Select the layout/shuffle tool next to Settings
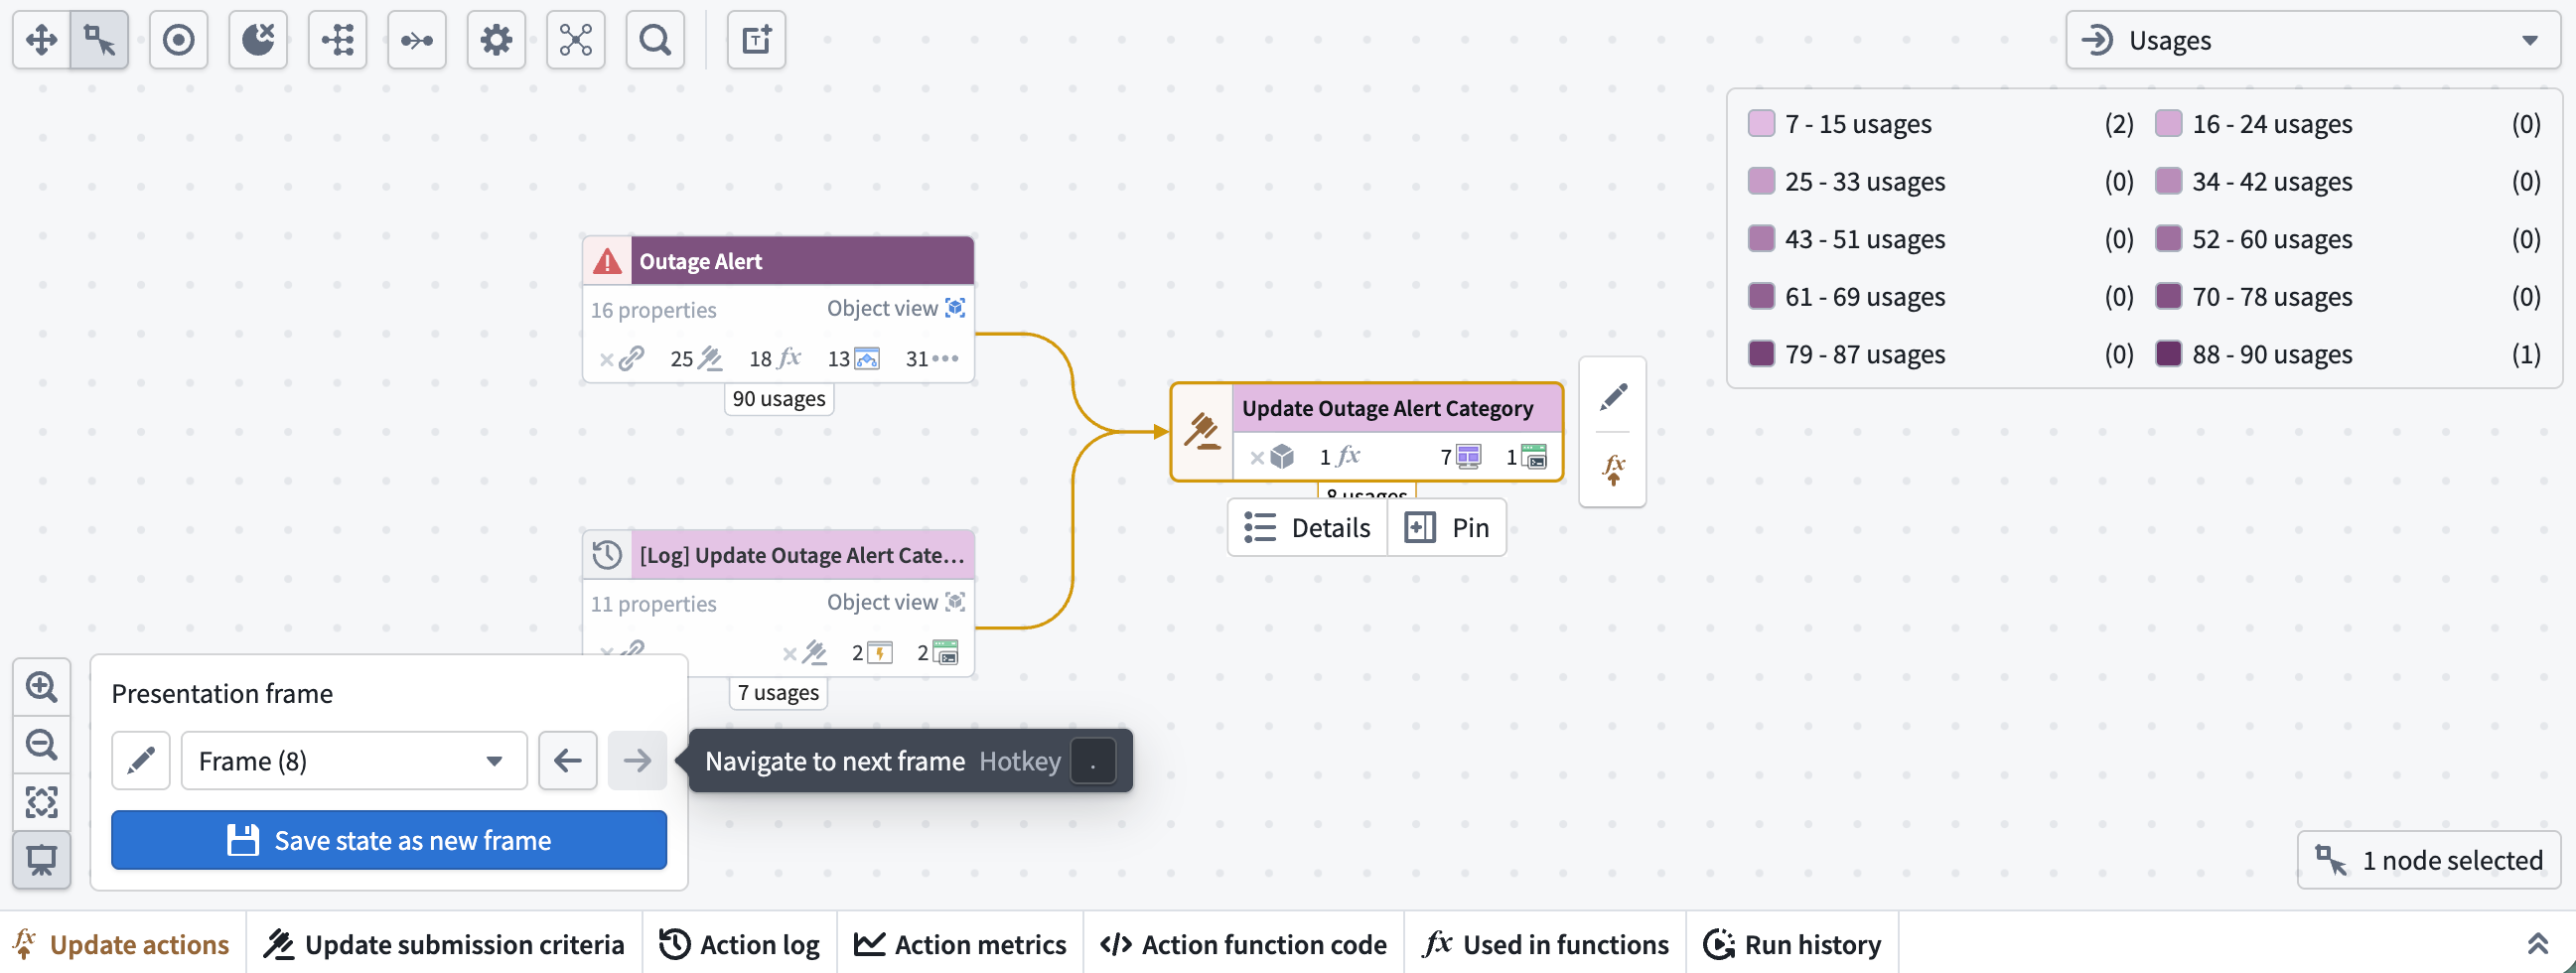Screen dimensions: 2576x973 point(576,40)
